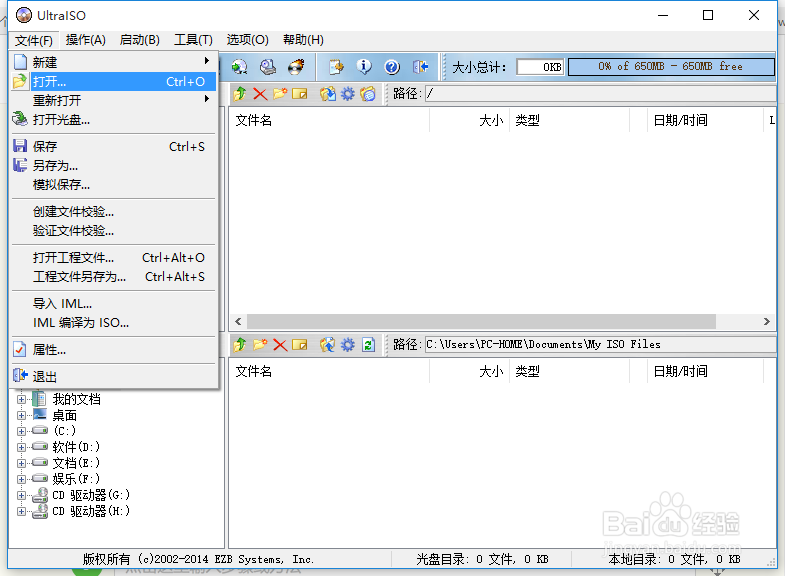Viewport: 785px width, 576px height.
Task: Click the lower pane 大小 column header
Action: (470, 371)
